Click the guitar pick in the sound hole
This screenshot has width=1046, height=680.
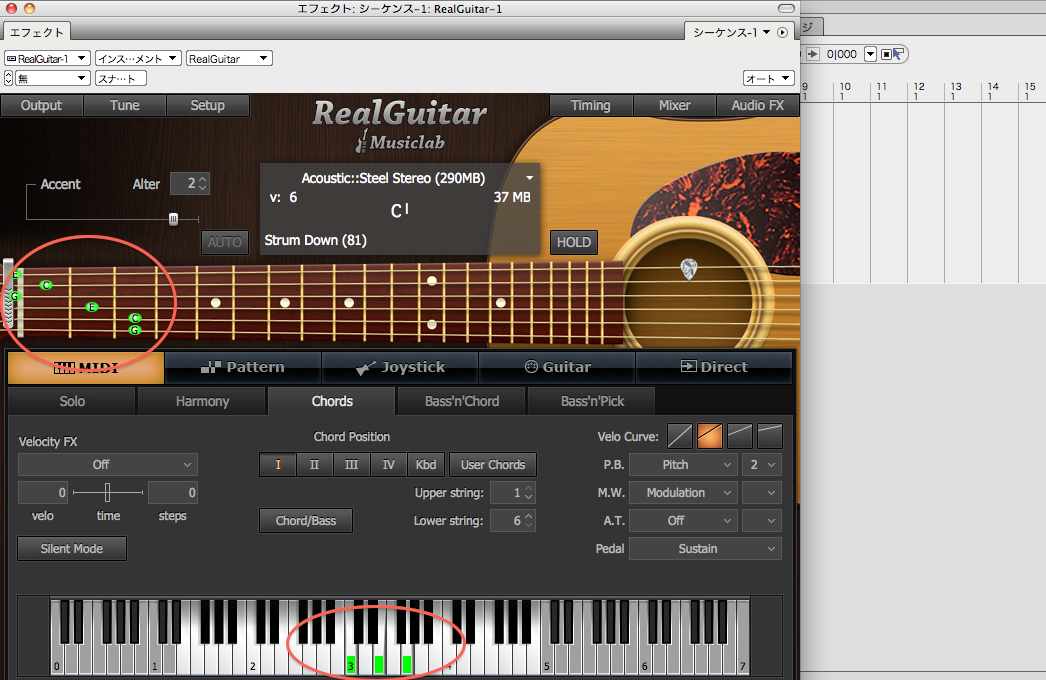tap(688, 268)
